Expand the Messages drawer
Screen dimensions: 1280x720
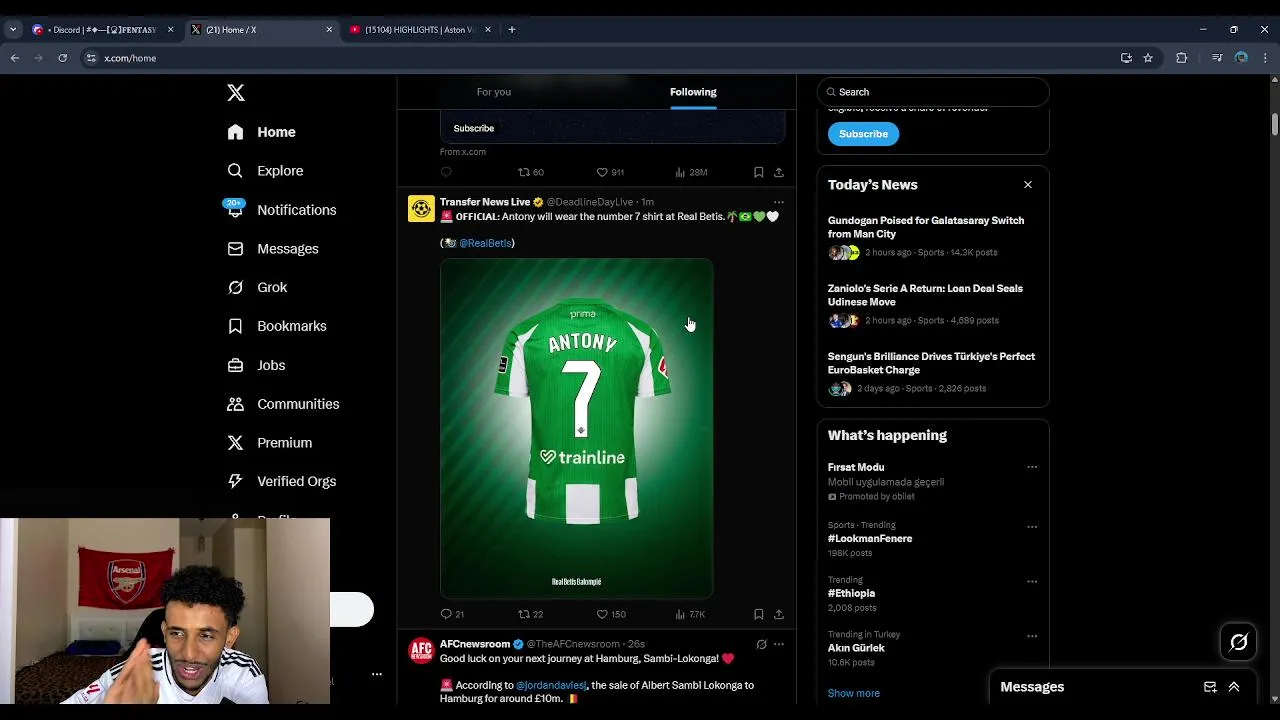click(1234, 687)
